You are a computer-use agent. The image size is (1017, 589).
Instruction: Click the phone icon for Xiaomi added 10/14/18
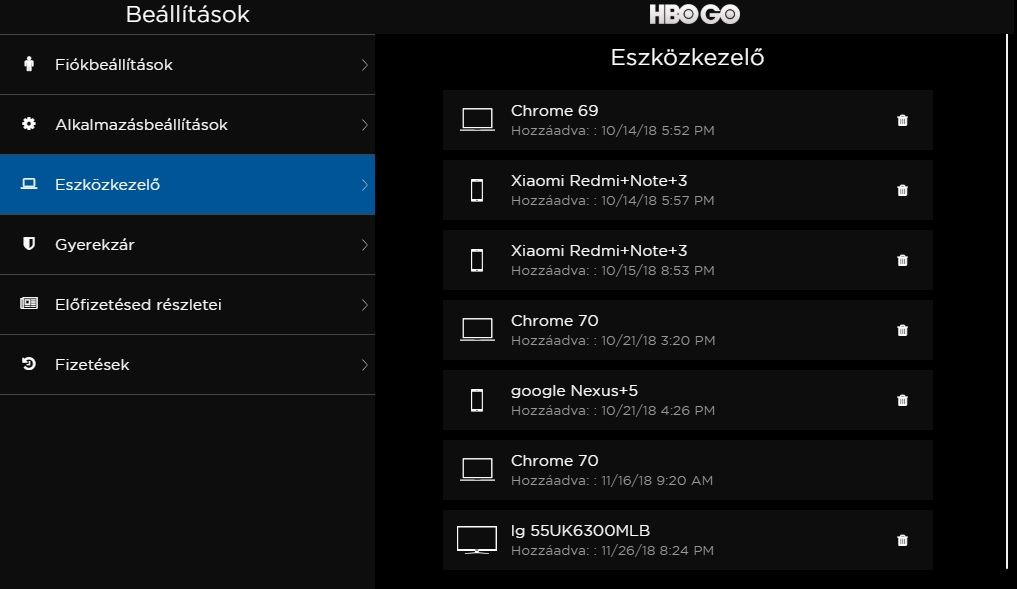tap(477, 190)
